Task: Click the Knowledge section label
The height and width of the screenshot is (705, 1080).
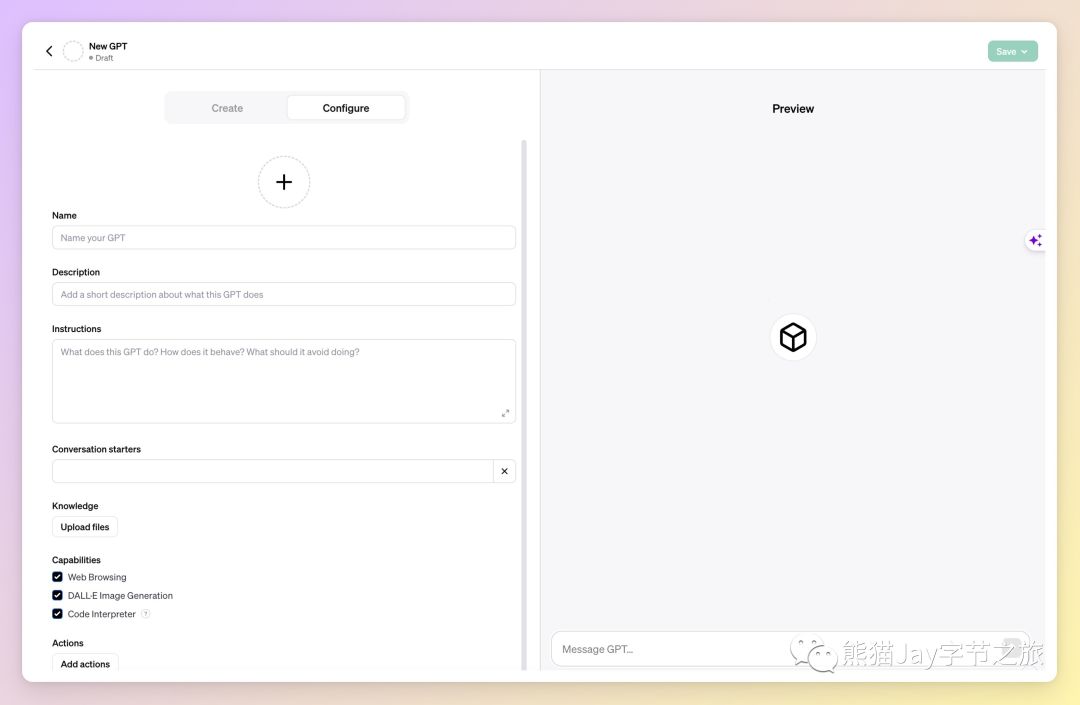Action: (x=75, y=505)
